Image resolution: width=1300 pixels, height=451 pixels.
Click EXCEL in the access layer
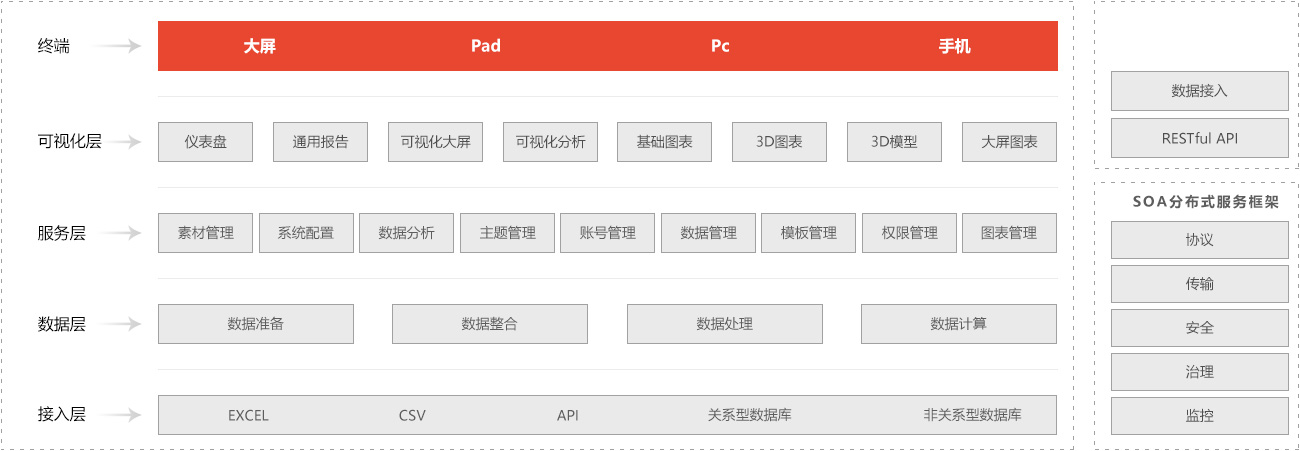[x=248, y=415]
